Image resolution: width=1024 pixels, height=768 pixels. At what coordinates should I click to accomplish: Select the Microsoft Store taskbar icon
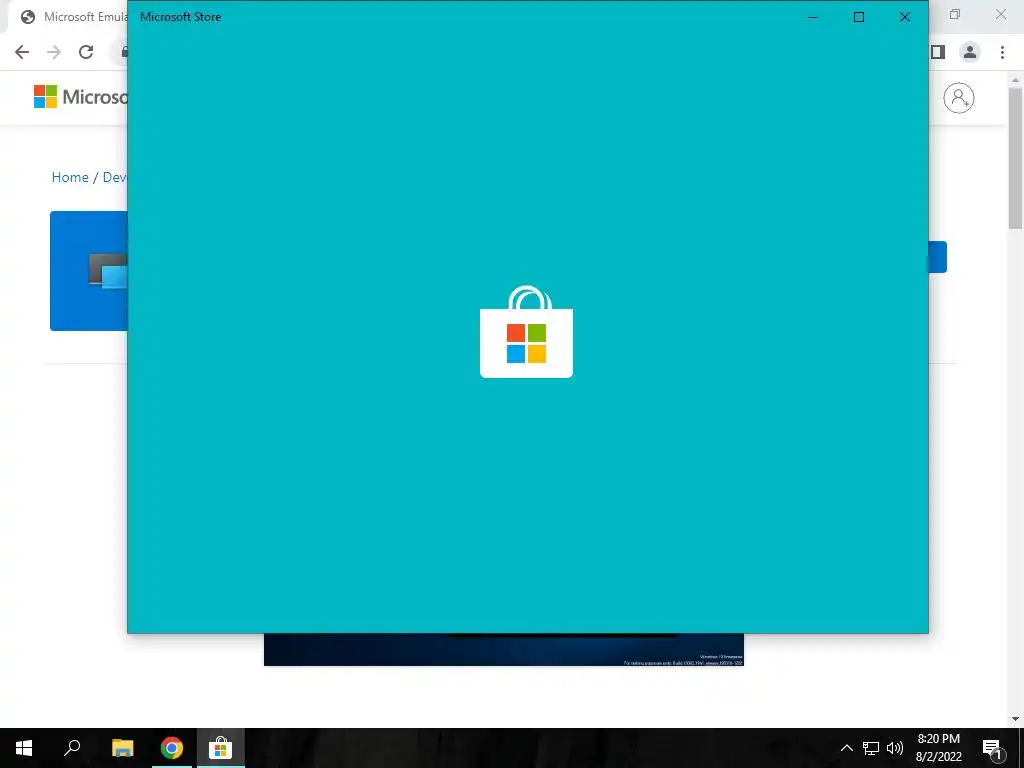[x=221, y=748]
